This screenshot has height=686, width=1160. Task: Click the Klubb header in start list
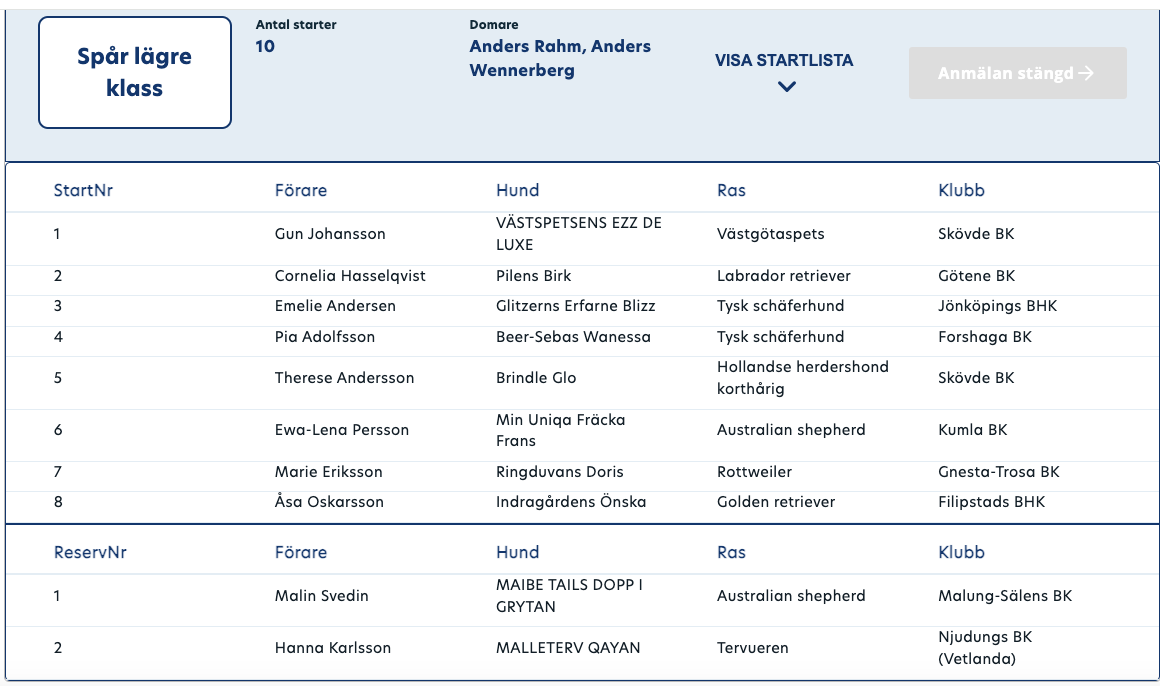961,190
